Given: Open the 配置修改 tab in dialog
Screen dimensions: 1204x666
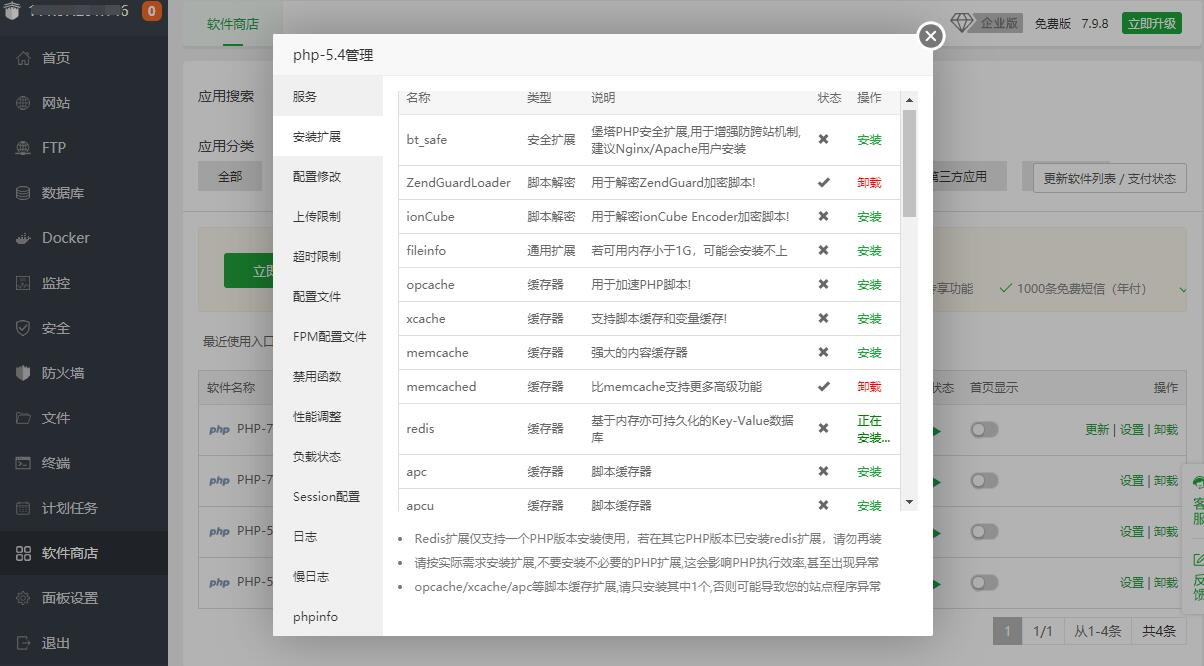Looking at the screenshot, I should point(317,176).
